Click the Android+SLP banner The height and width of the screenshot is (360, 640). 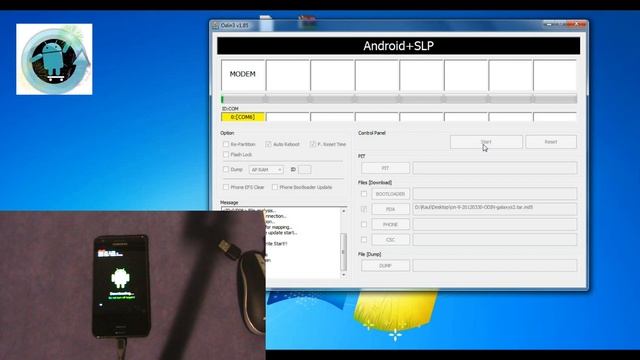coord(398,46)
